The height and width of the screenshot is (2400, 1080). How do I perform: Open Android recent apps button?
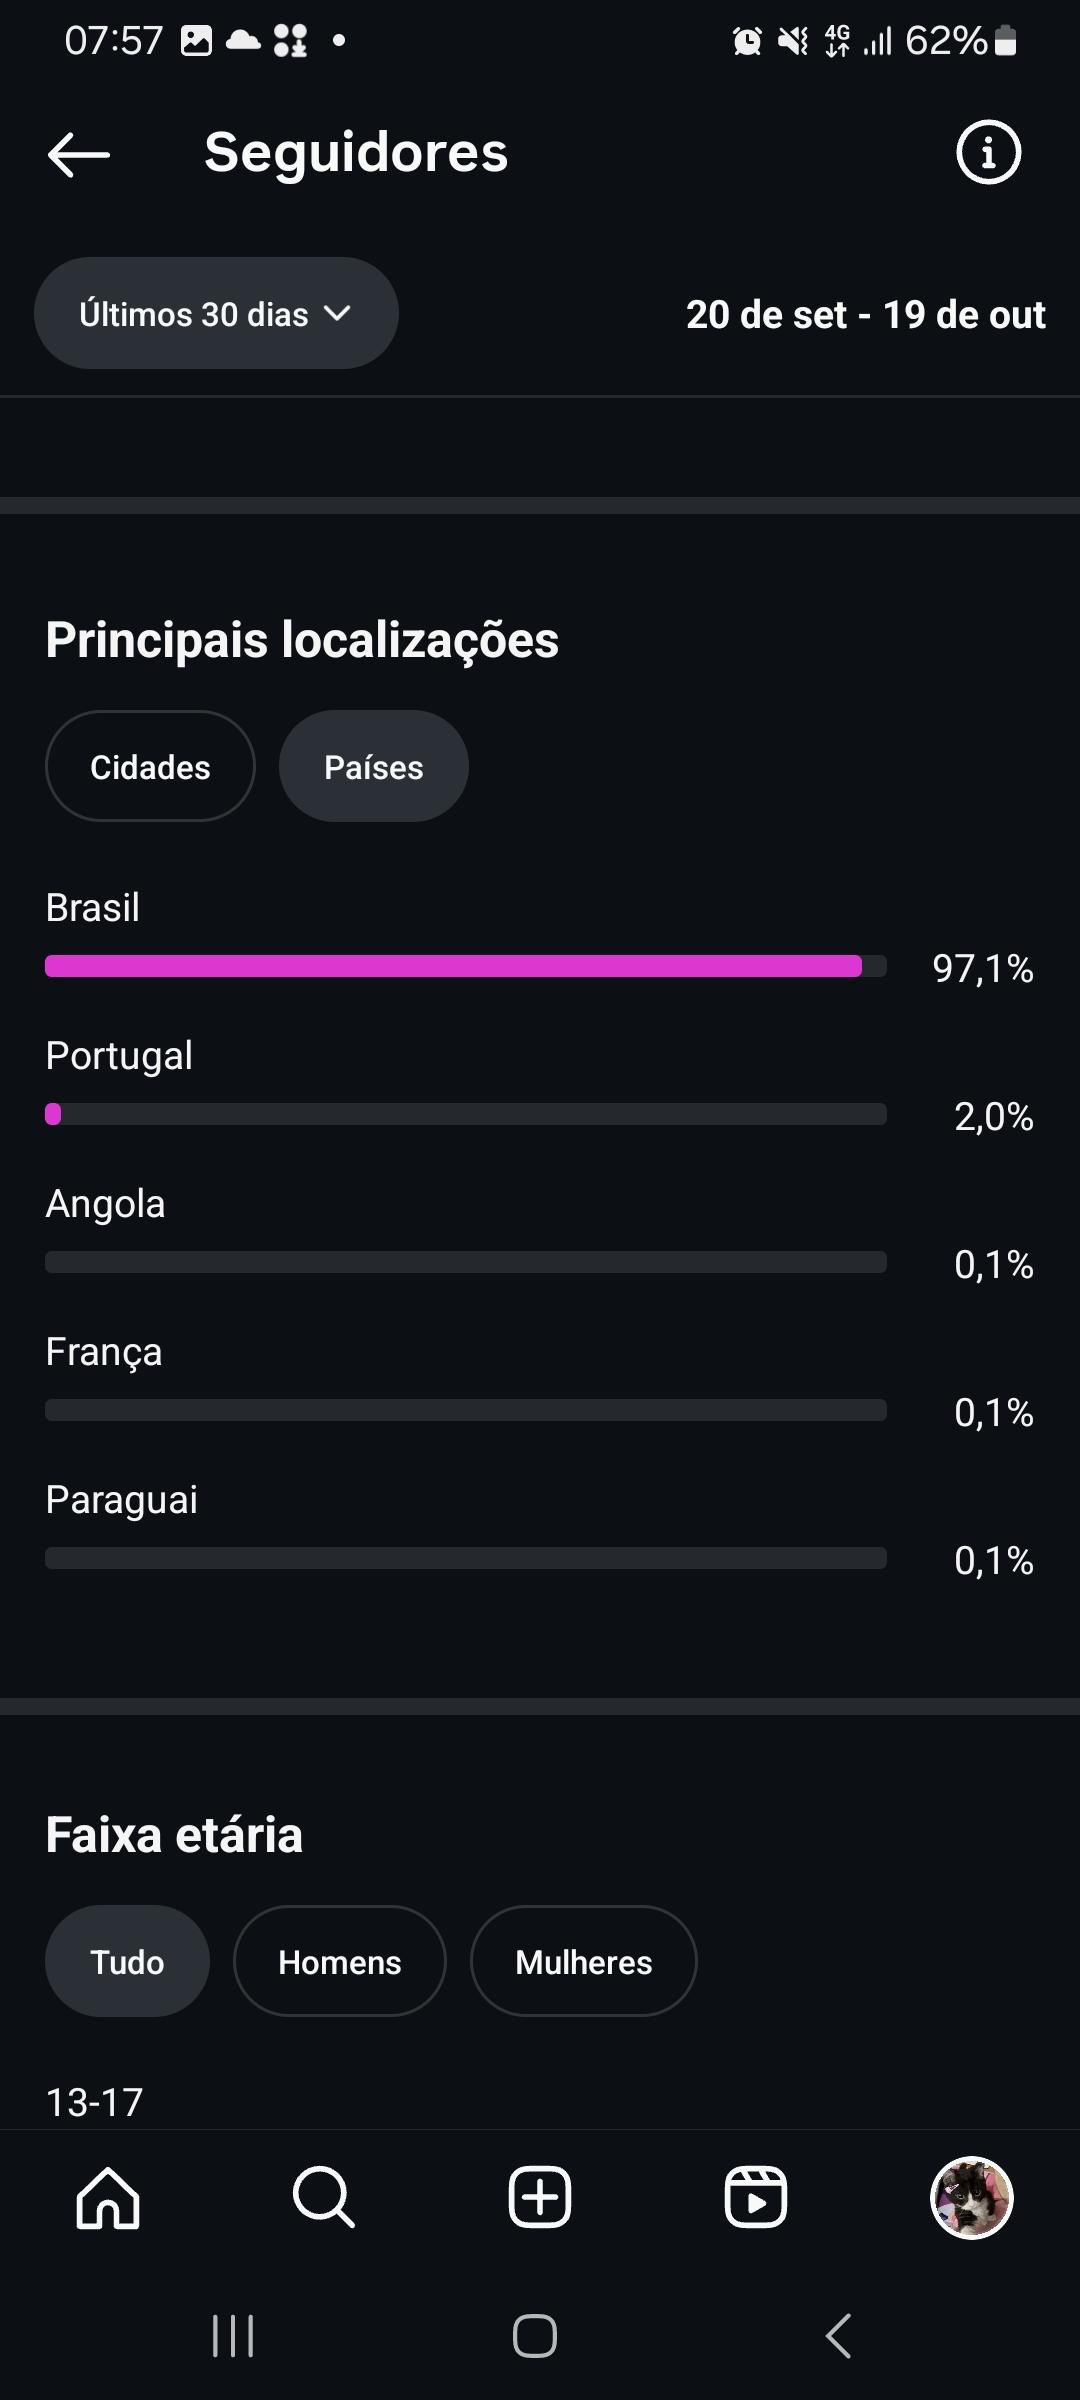(x=233, y=2336)
